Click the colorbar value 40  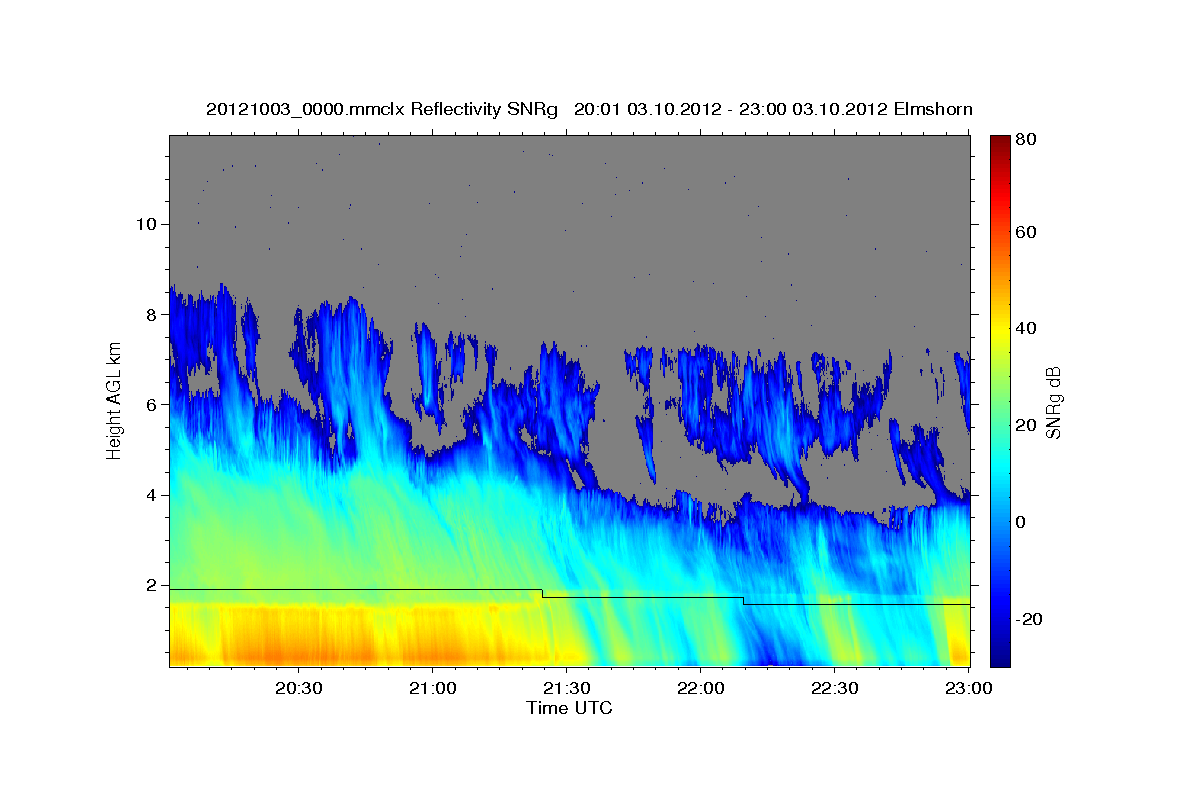point(1025,329)
